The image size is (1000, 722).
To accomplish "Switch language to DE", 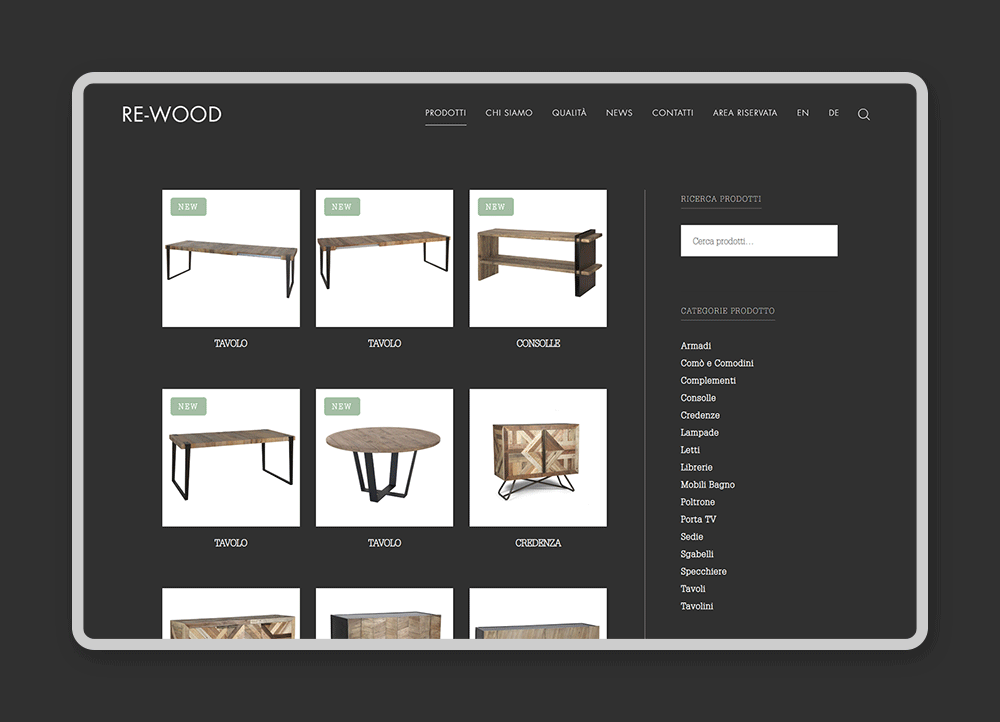I will [x=834, y=113].
